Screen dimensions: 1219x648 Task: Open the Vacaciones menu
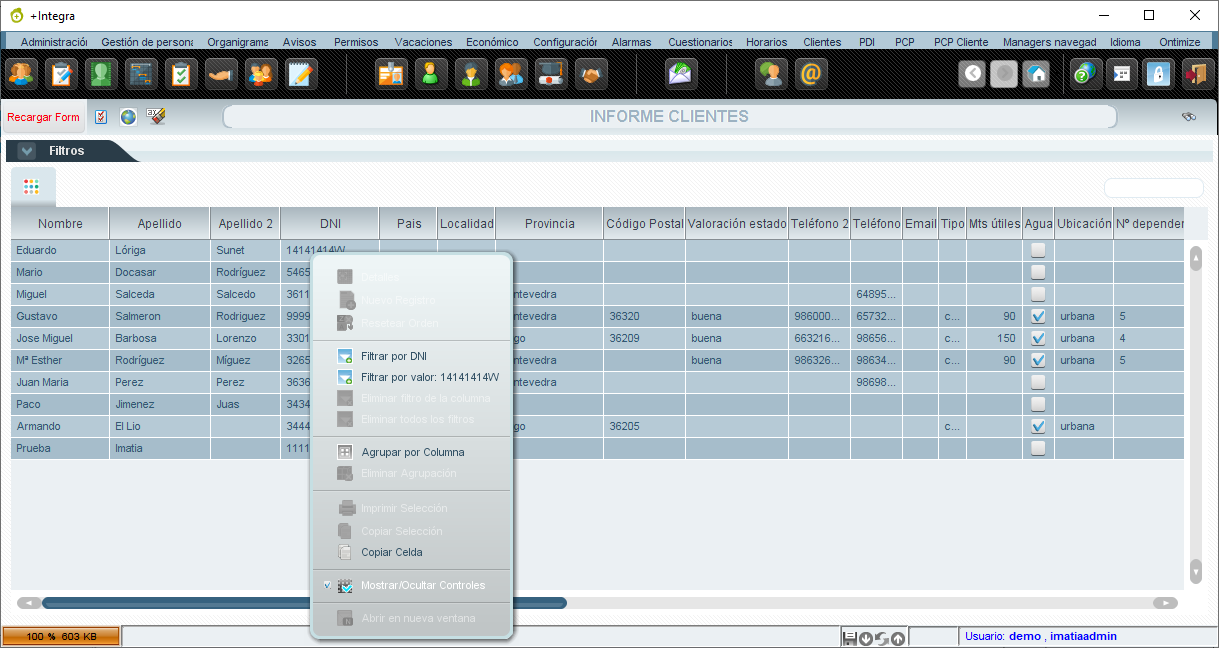423,42
